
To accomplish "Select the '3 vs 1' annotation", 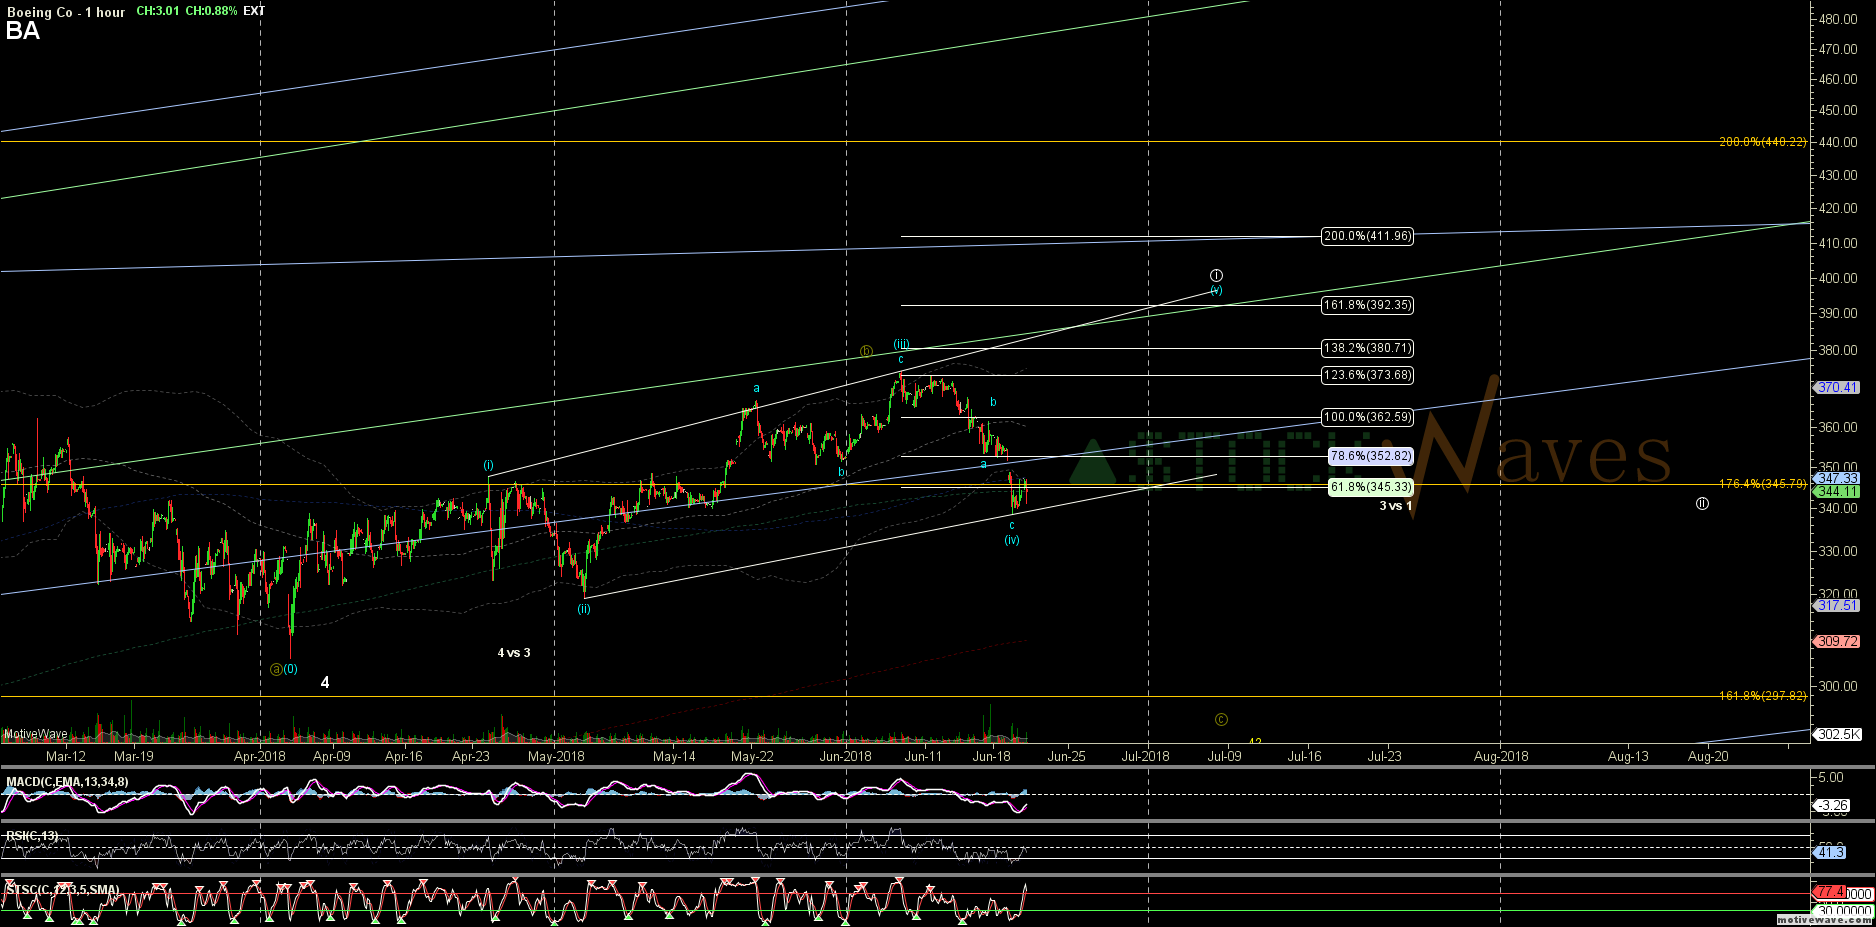I will click(1396, 506).
